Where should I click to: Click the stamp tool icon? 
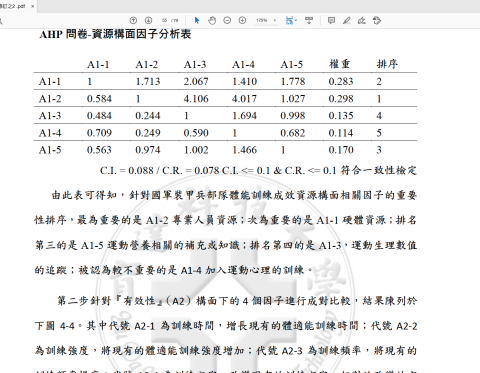tap(377, 20)
